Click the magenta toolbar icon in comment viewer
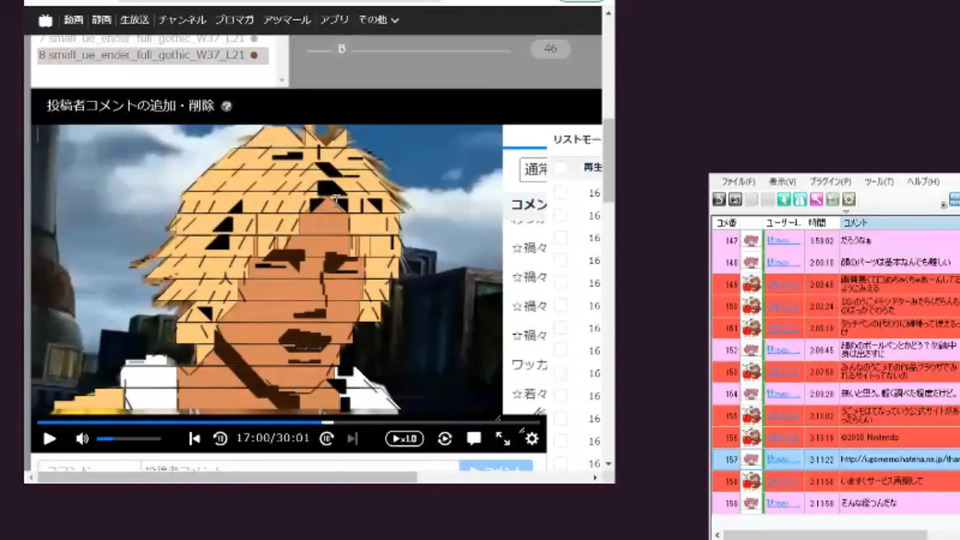960x540 pixels. pos(816,199)
